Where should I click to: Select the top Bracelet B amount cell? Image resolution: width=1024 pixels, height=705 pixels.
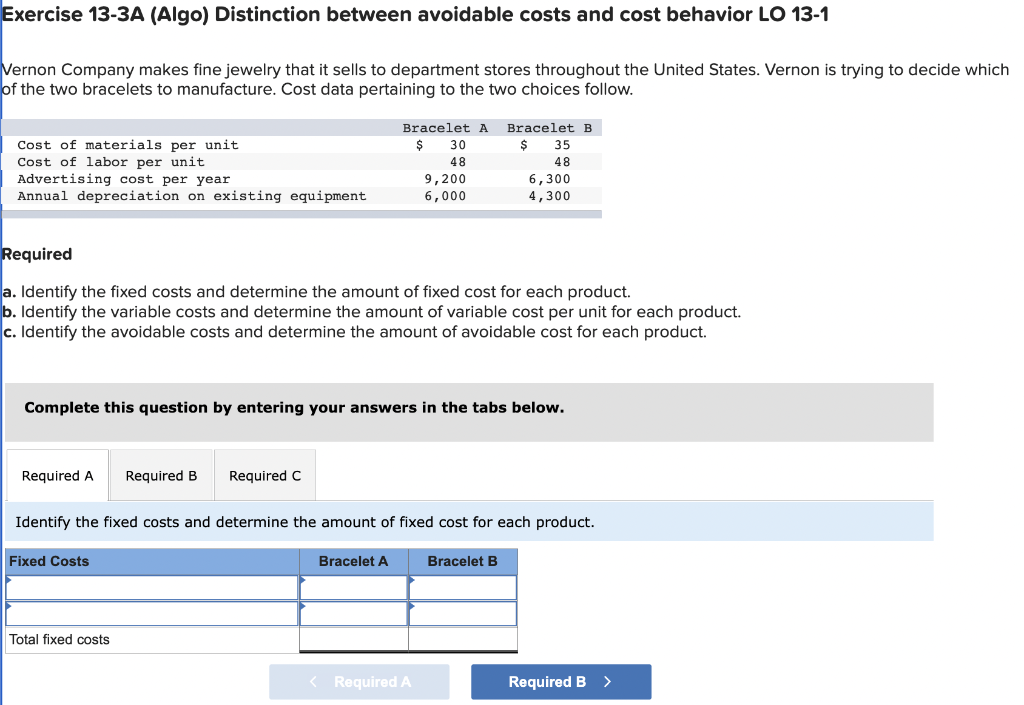click(x=463, y=587)
